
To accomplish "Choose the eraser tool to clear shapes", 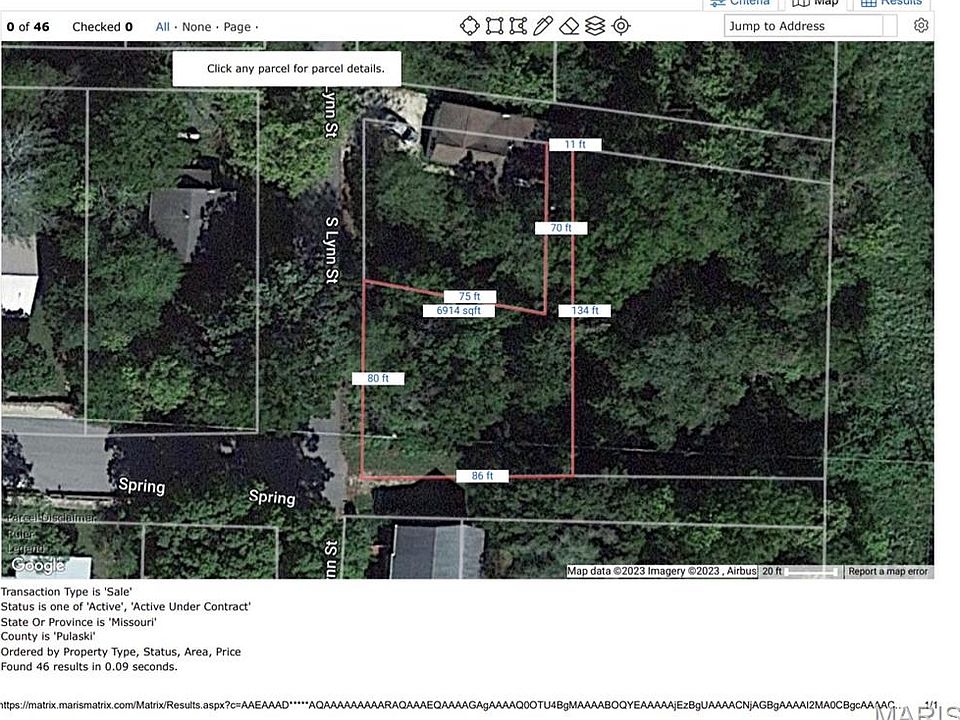I will (x=569, y=26).
